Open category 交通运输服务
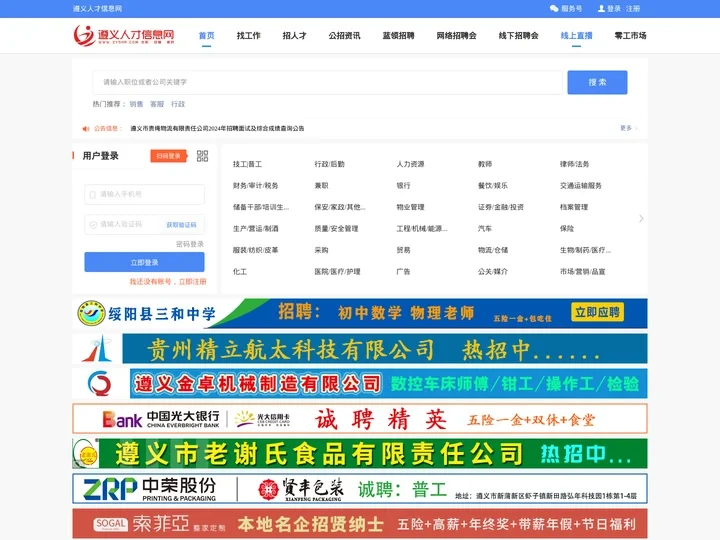This screenshot has height=540, width=720. [581, 186]
